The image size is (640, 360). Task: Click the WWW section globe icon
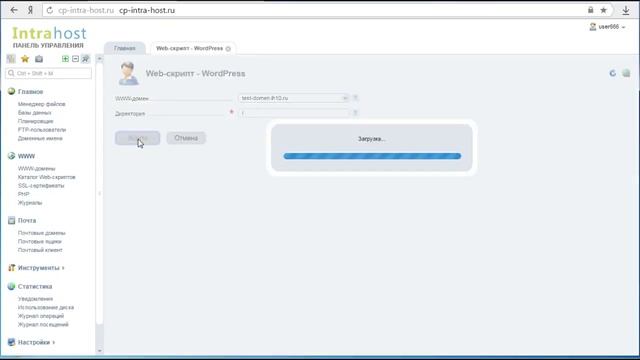(x=11, y=156)
